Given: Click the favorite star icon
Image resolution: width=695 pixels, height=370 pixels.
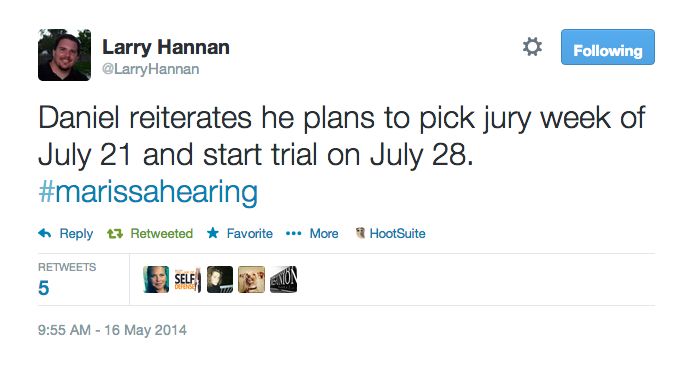Looking at the screenshot, I should [x=213, y=233].
